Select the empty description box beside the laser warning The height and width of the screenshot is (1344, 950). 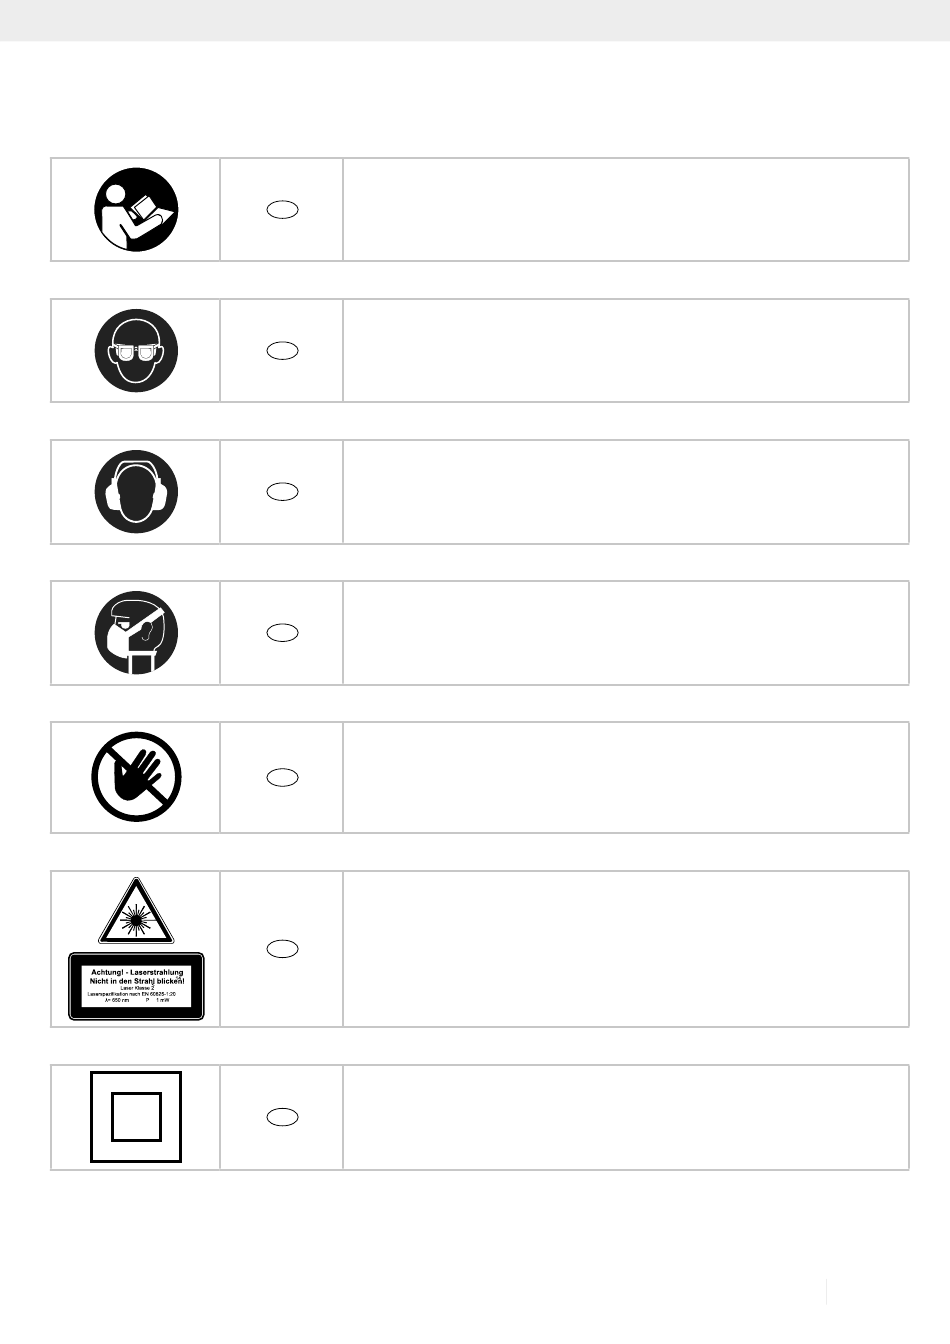pos(626,948)
